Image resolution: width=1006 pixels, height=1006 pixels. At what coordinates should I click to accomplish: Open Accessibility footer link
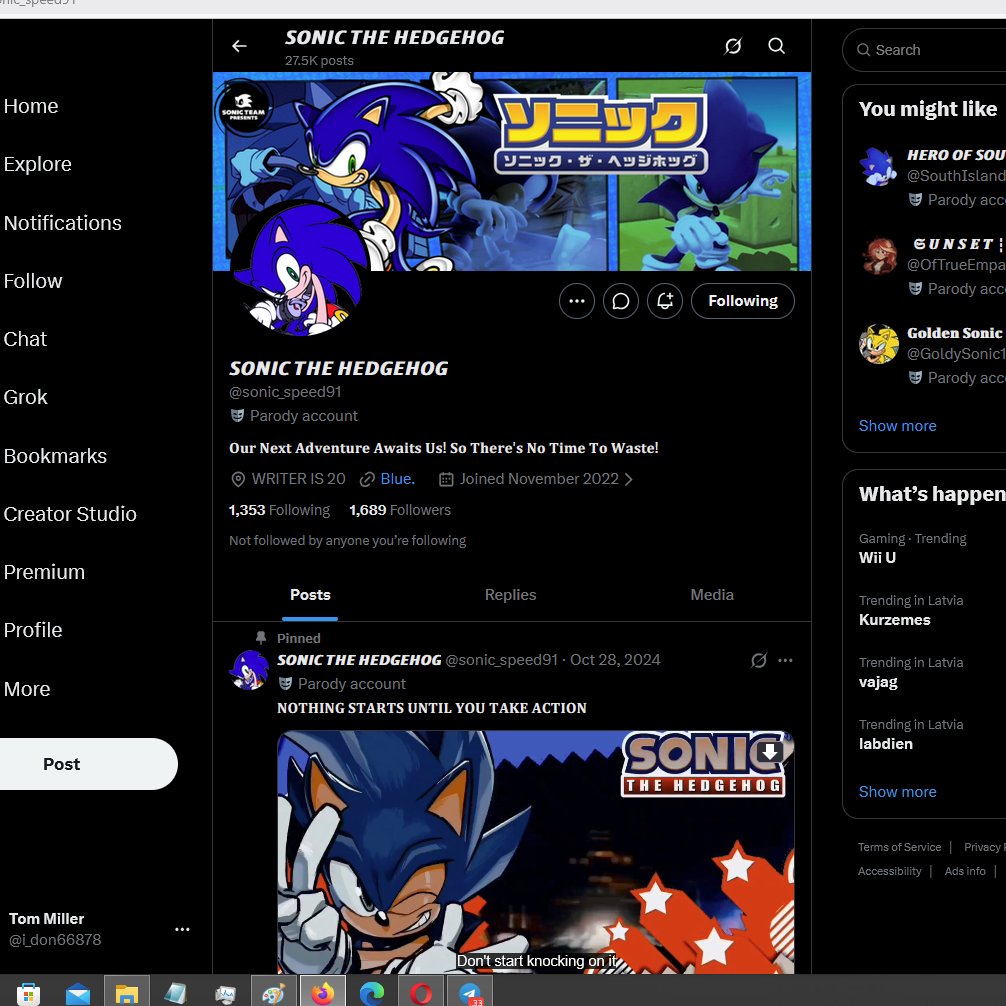889,871
